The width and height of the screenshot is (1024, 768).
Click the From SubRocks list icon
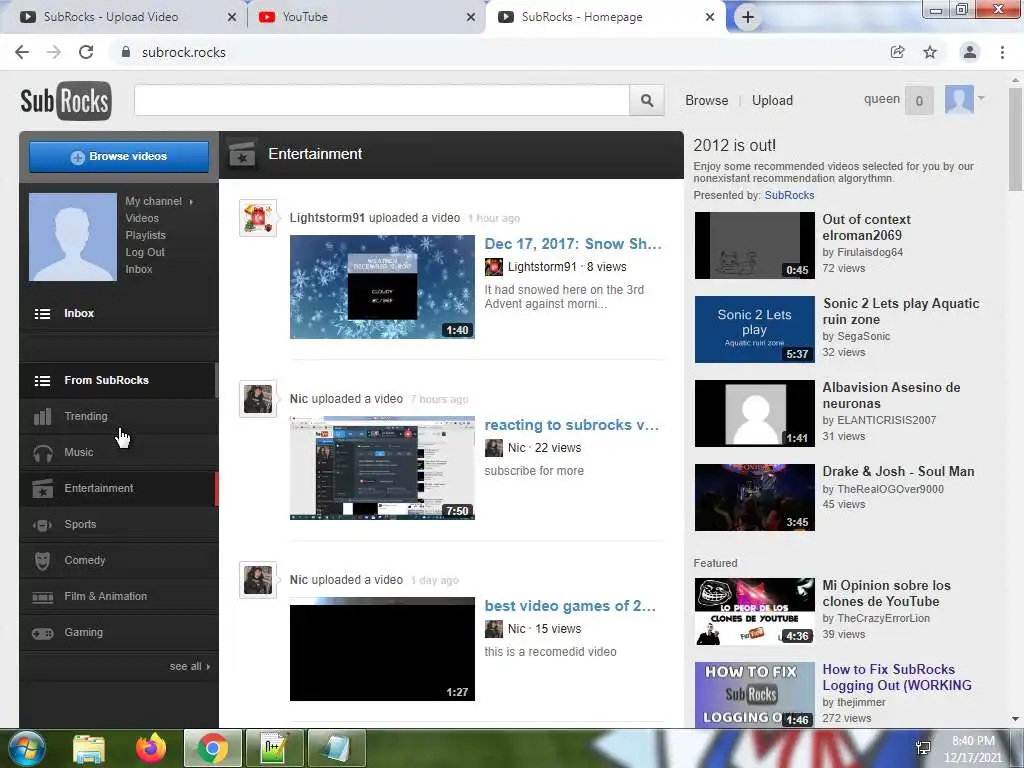(x=42, y=381)
